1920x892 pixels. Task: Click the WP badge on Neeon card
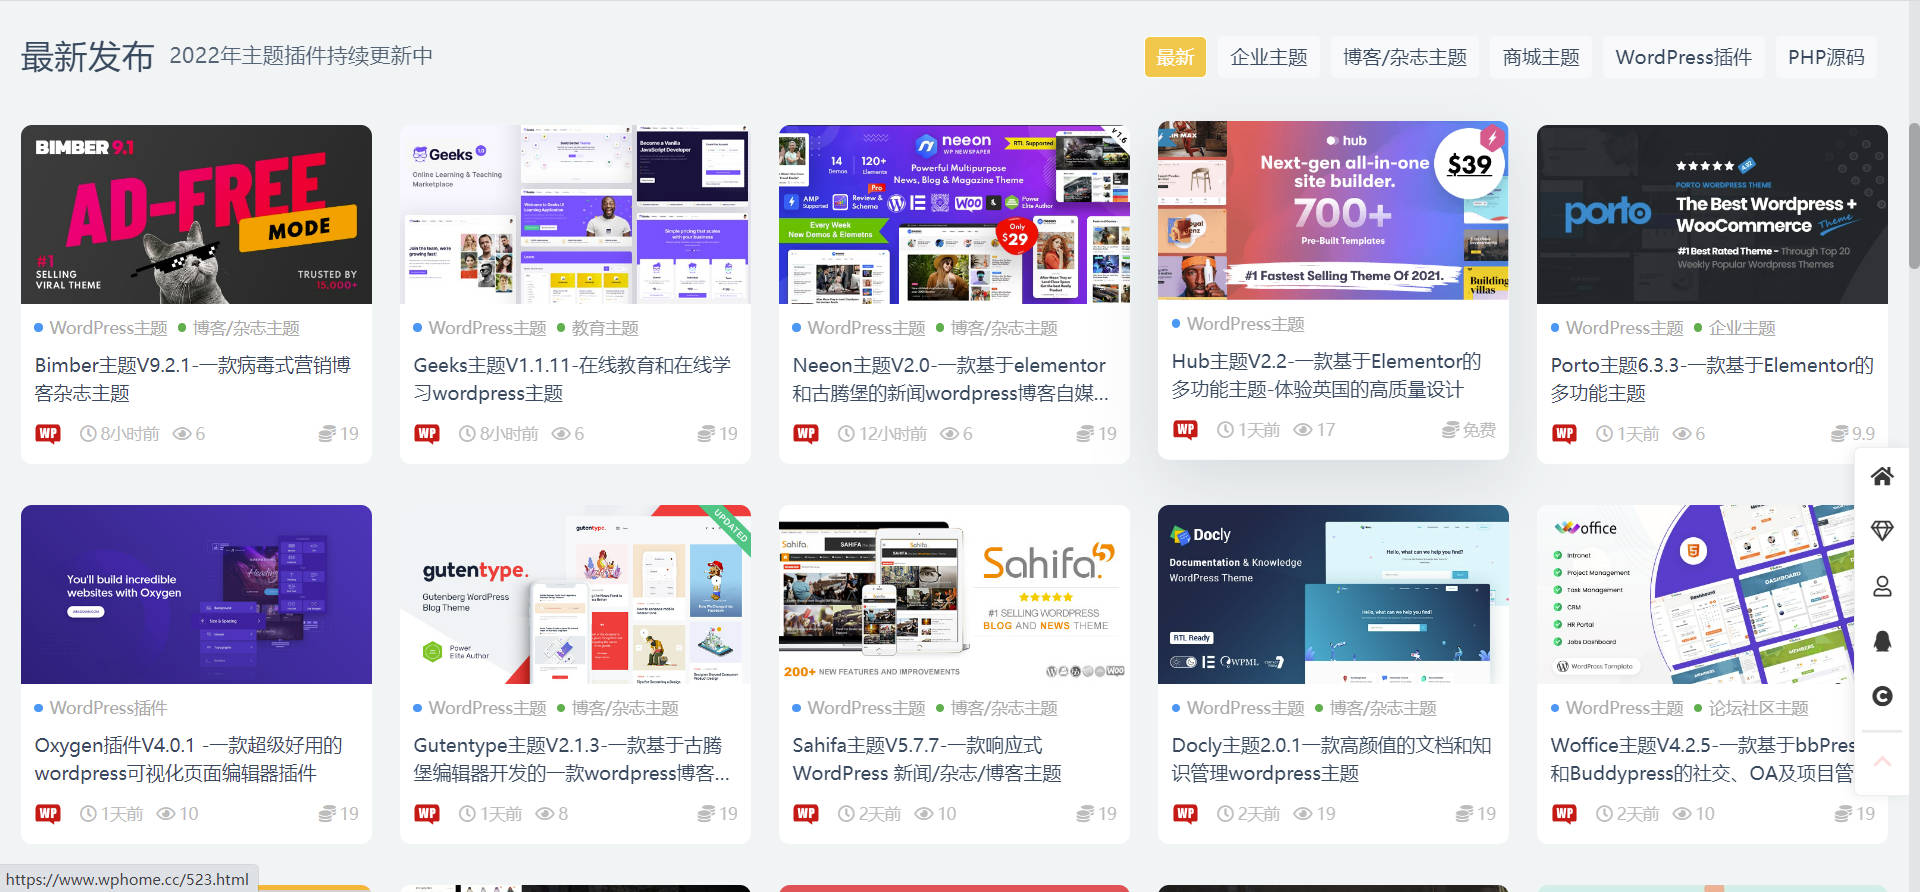coord(806,433)
